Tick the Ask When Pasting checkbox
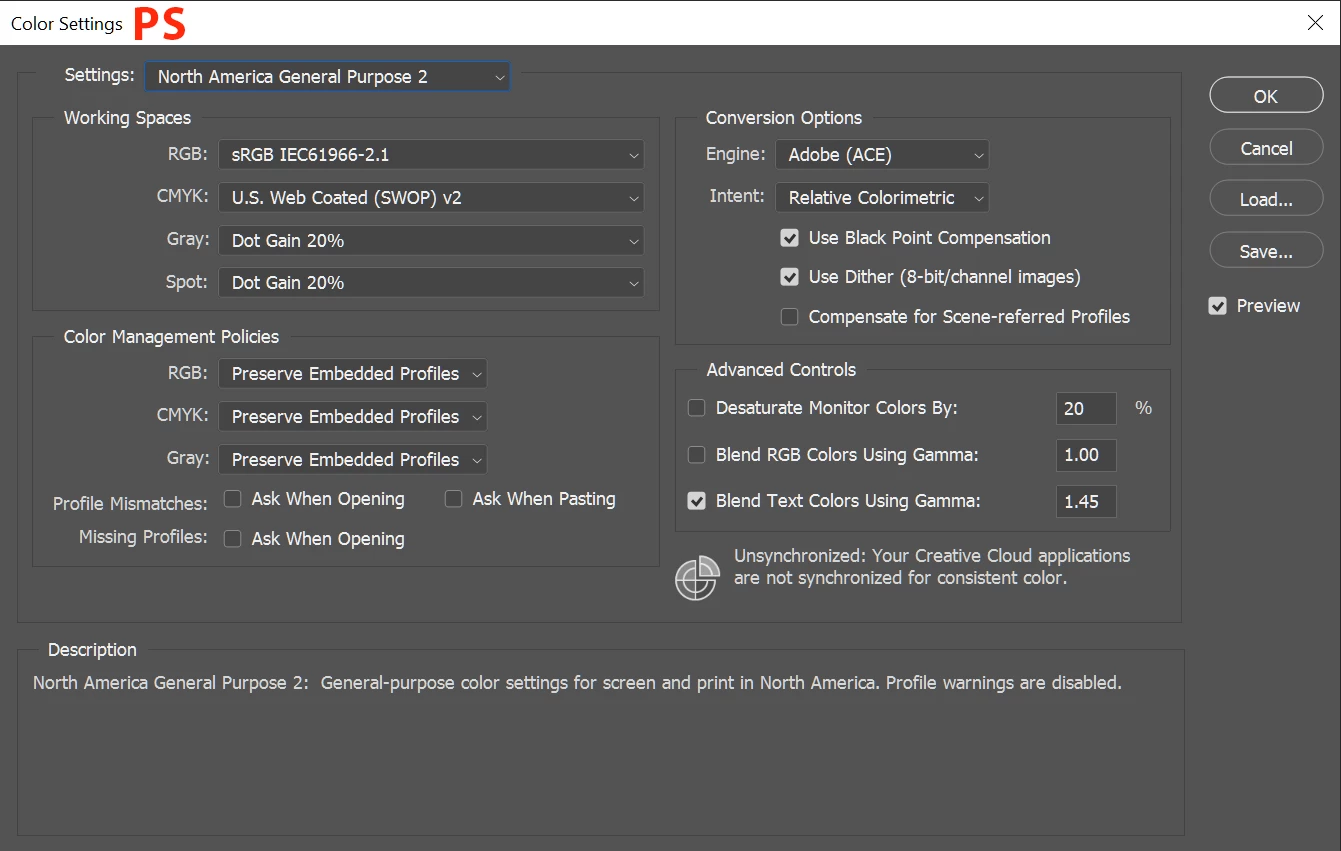Viewport: 1341px width, 851px height. pyautogui.click(x=454, y=499)
